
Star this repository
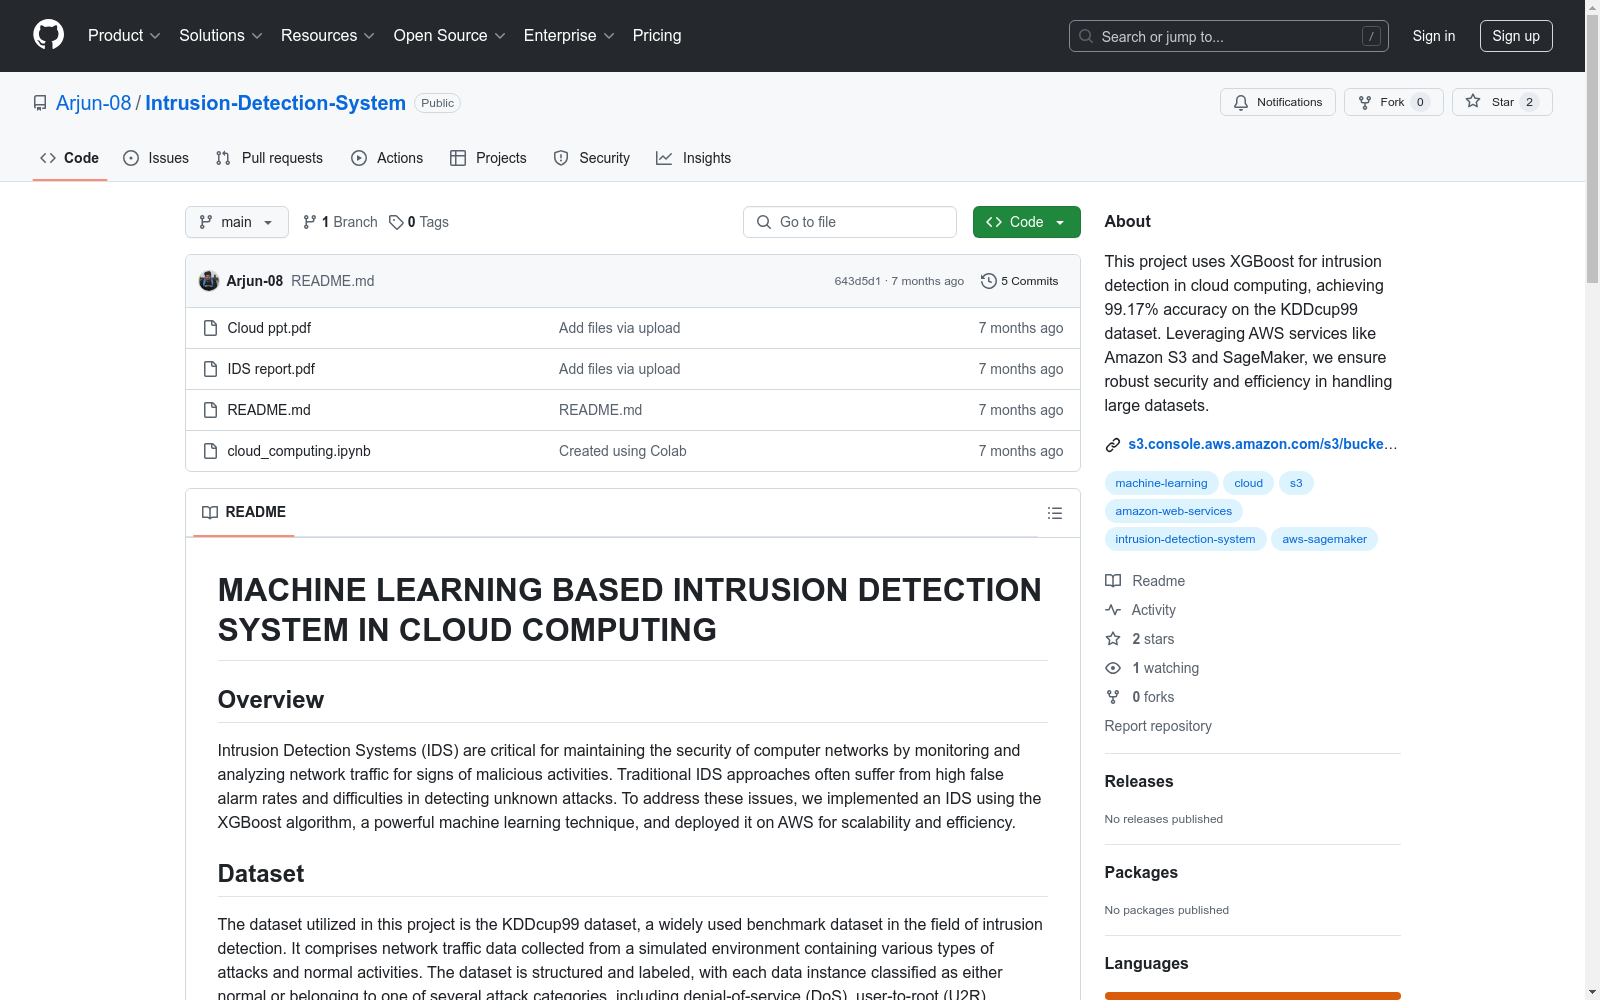[1502, 102]
